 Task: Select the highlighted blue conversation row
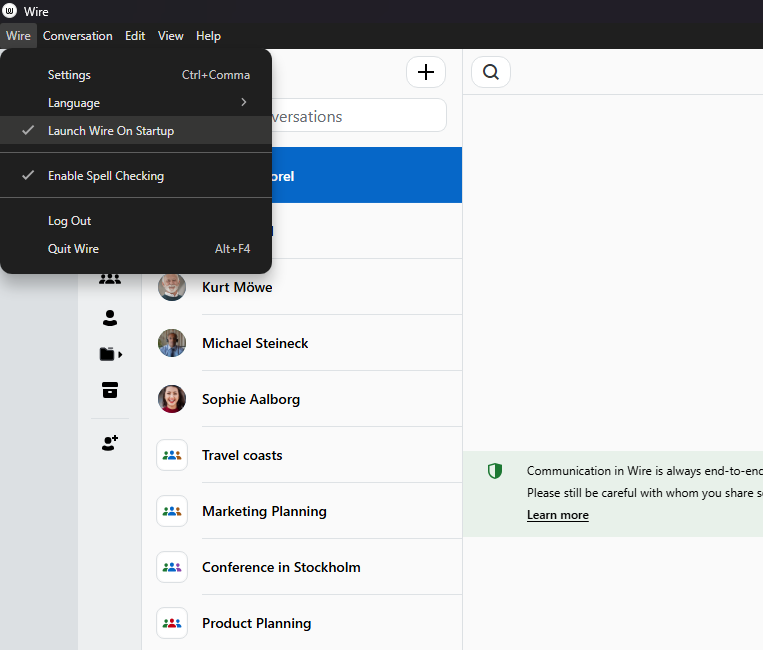(x=366, y=175)
